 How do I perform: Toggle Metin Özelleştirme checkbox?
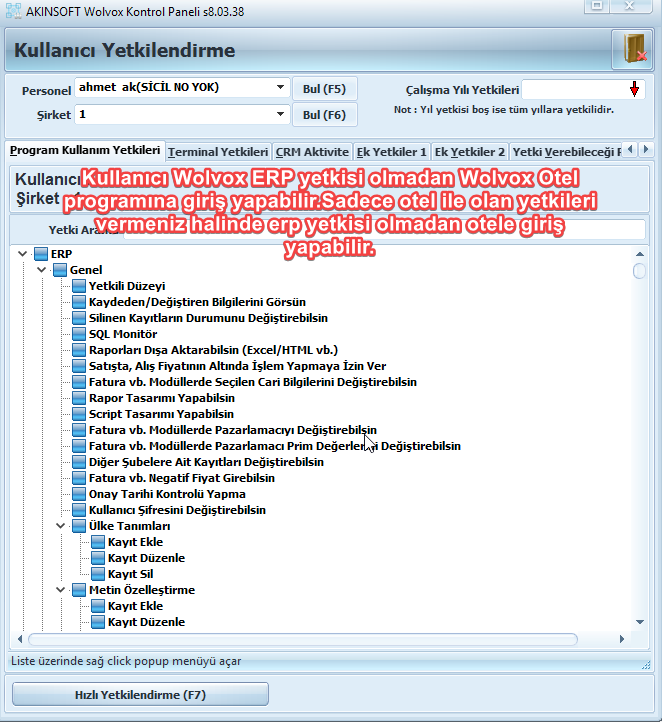click(x=79, y=590)
